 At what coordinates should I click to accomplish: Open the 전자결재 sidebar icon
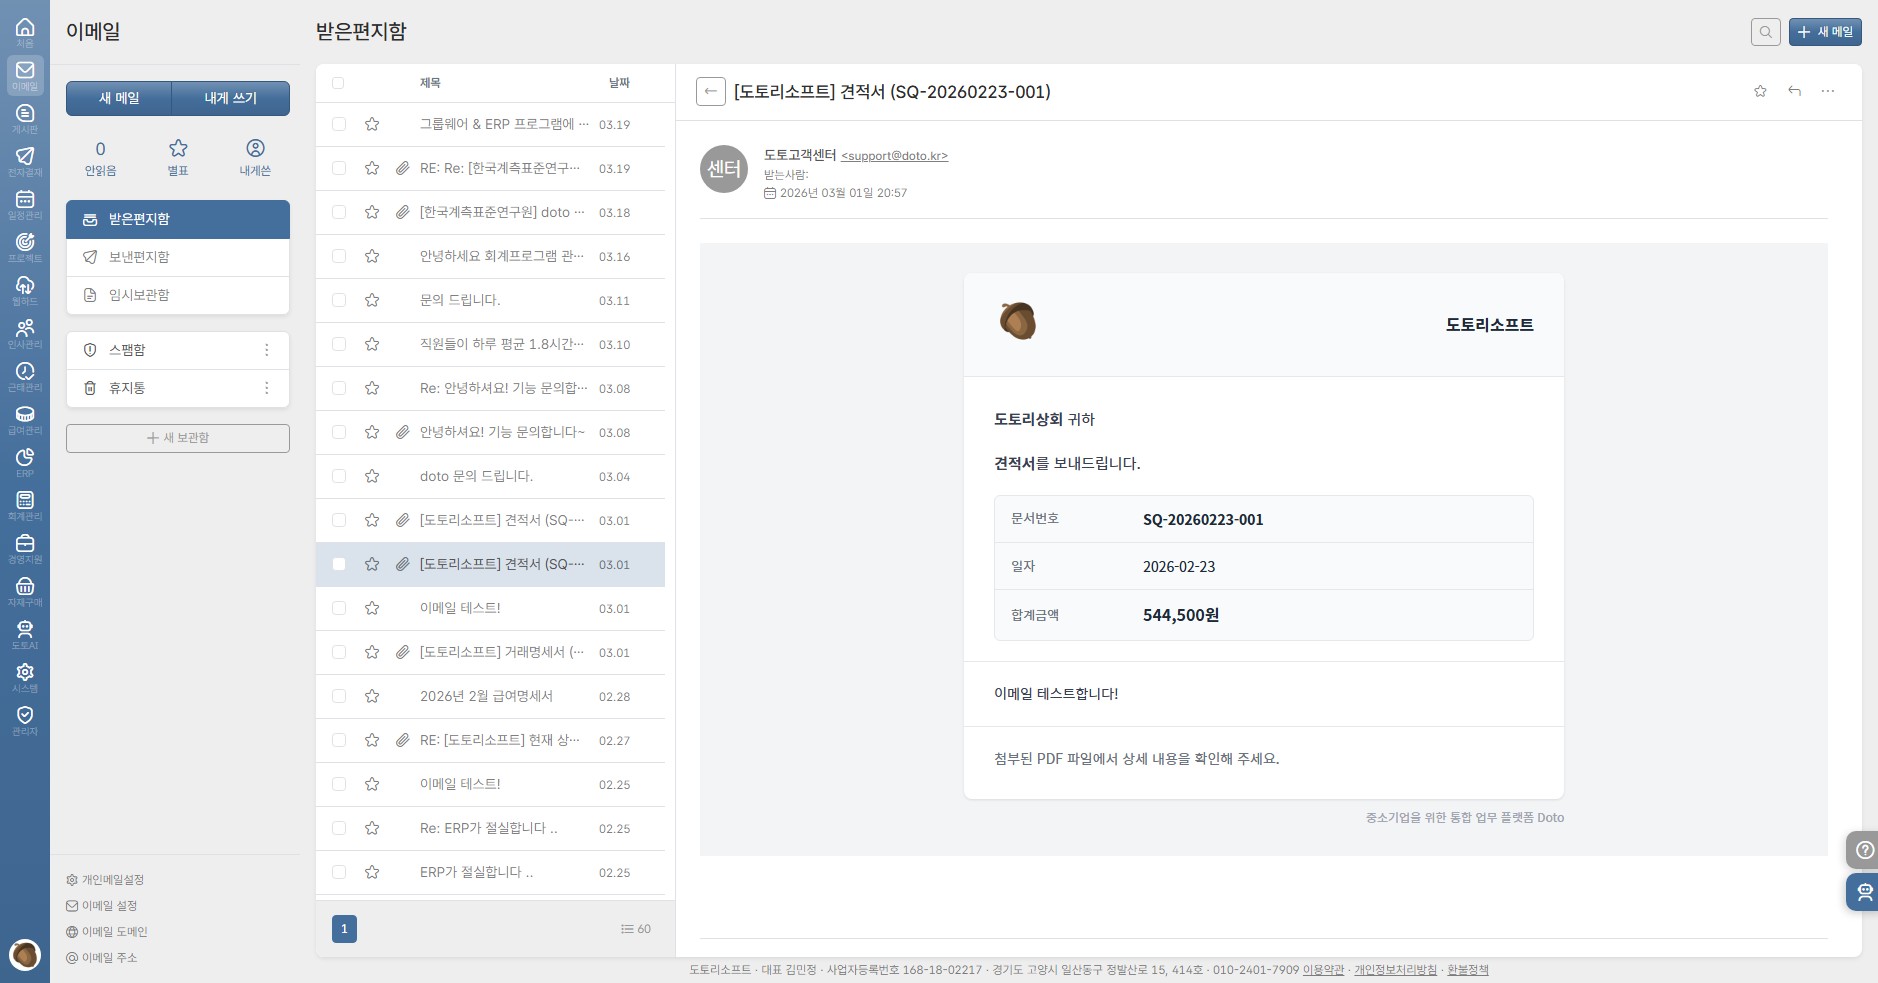(x=25, y=158)
